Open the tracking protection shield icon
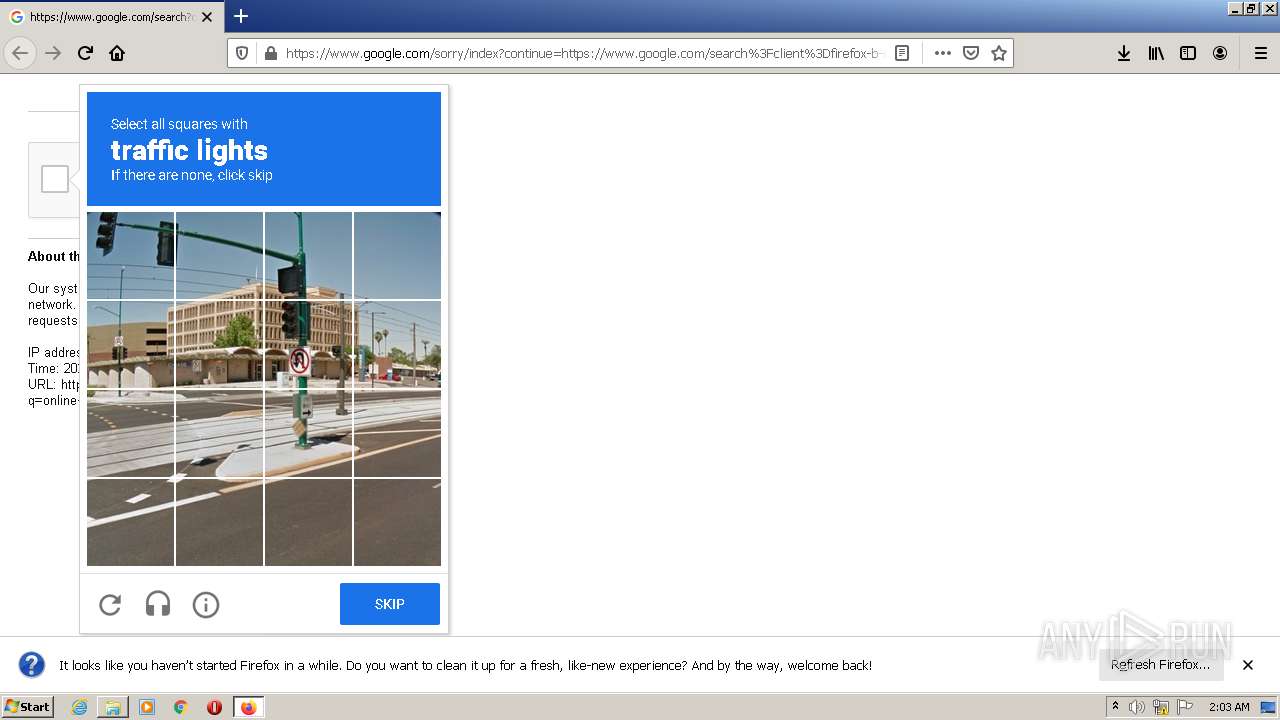Screen dimensions: 1280x720 (242, 53)
